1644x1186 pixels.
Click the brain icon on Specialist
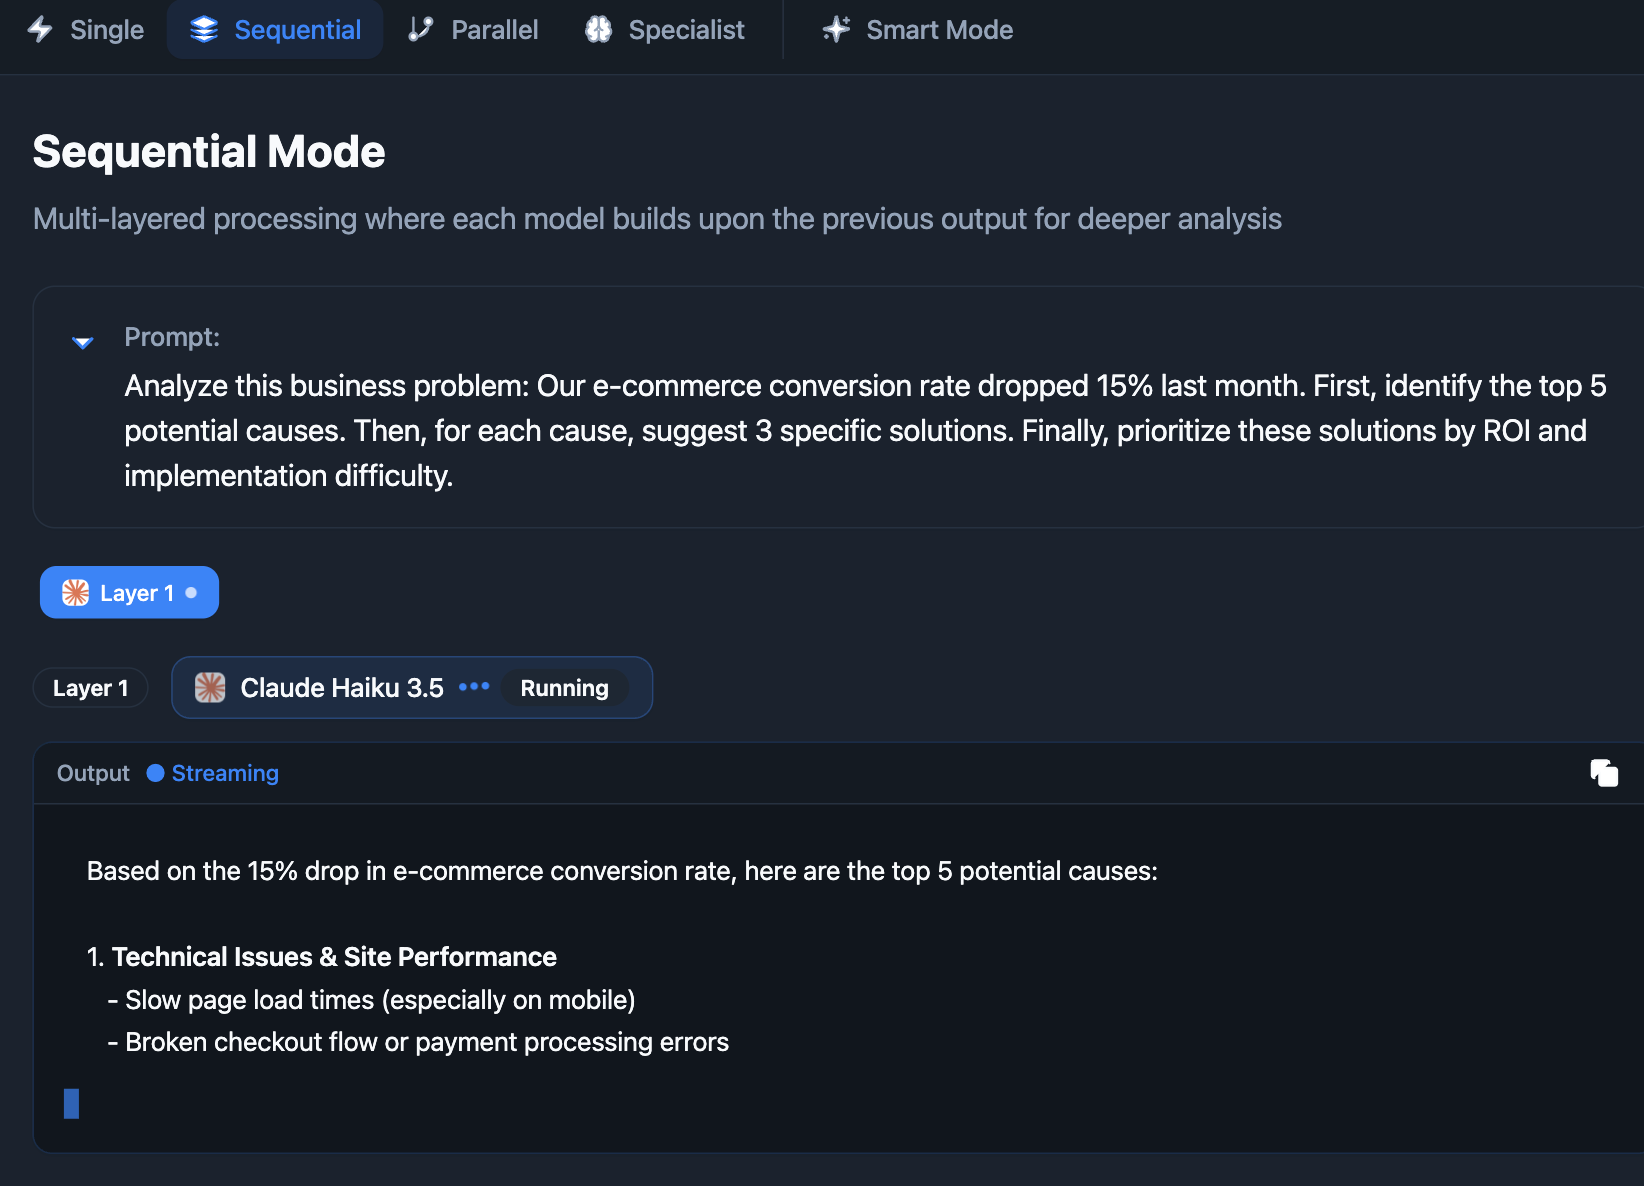pos(598,30)
